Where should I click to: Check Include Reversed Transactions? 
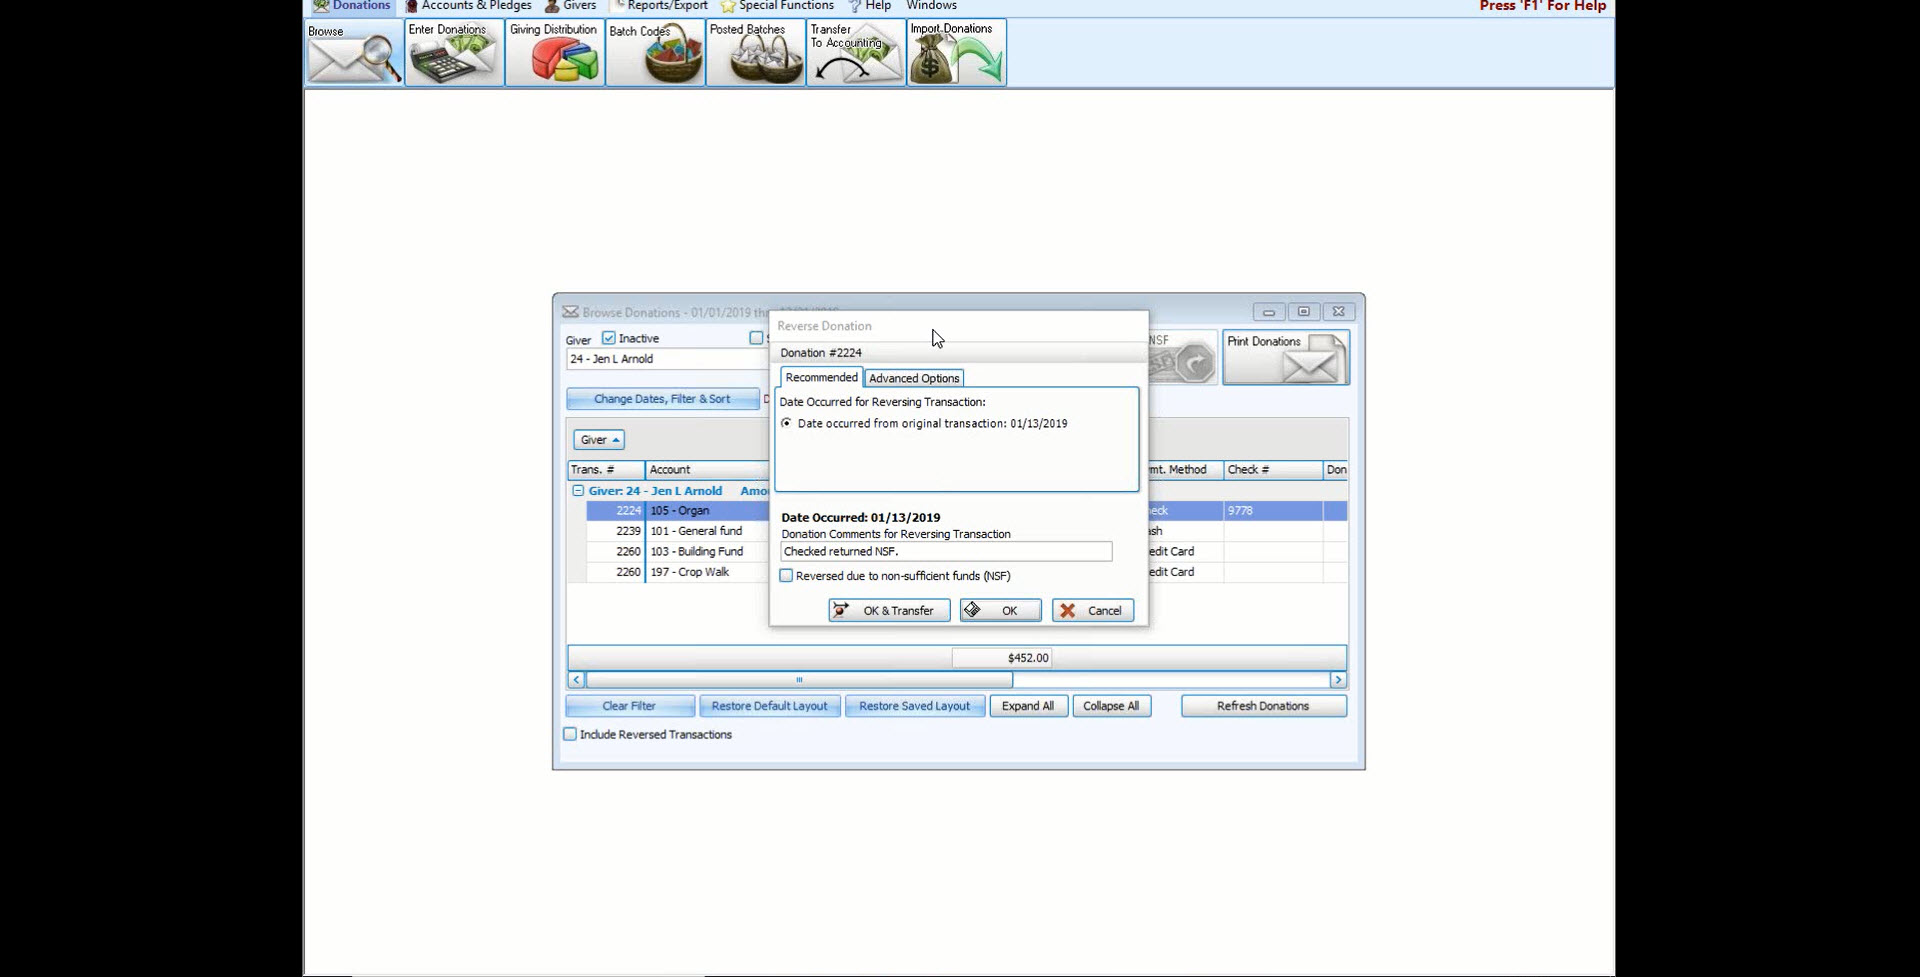tap(571, 734)
